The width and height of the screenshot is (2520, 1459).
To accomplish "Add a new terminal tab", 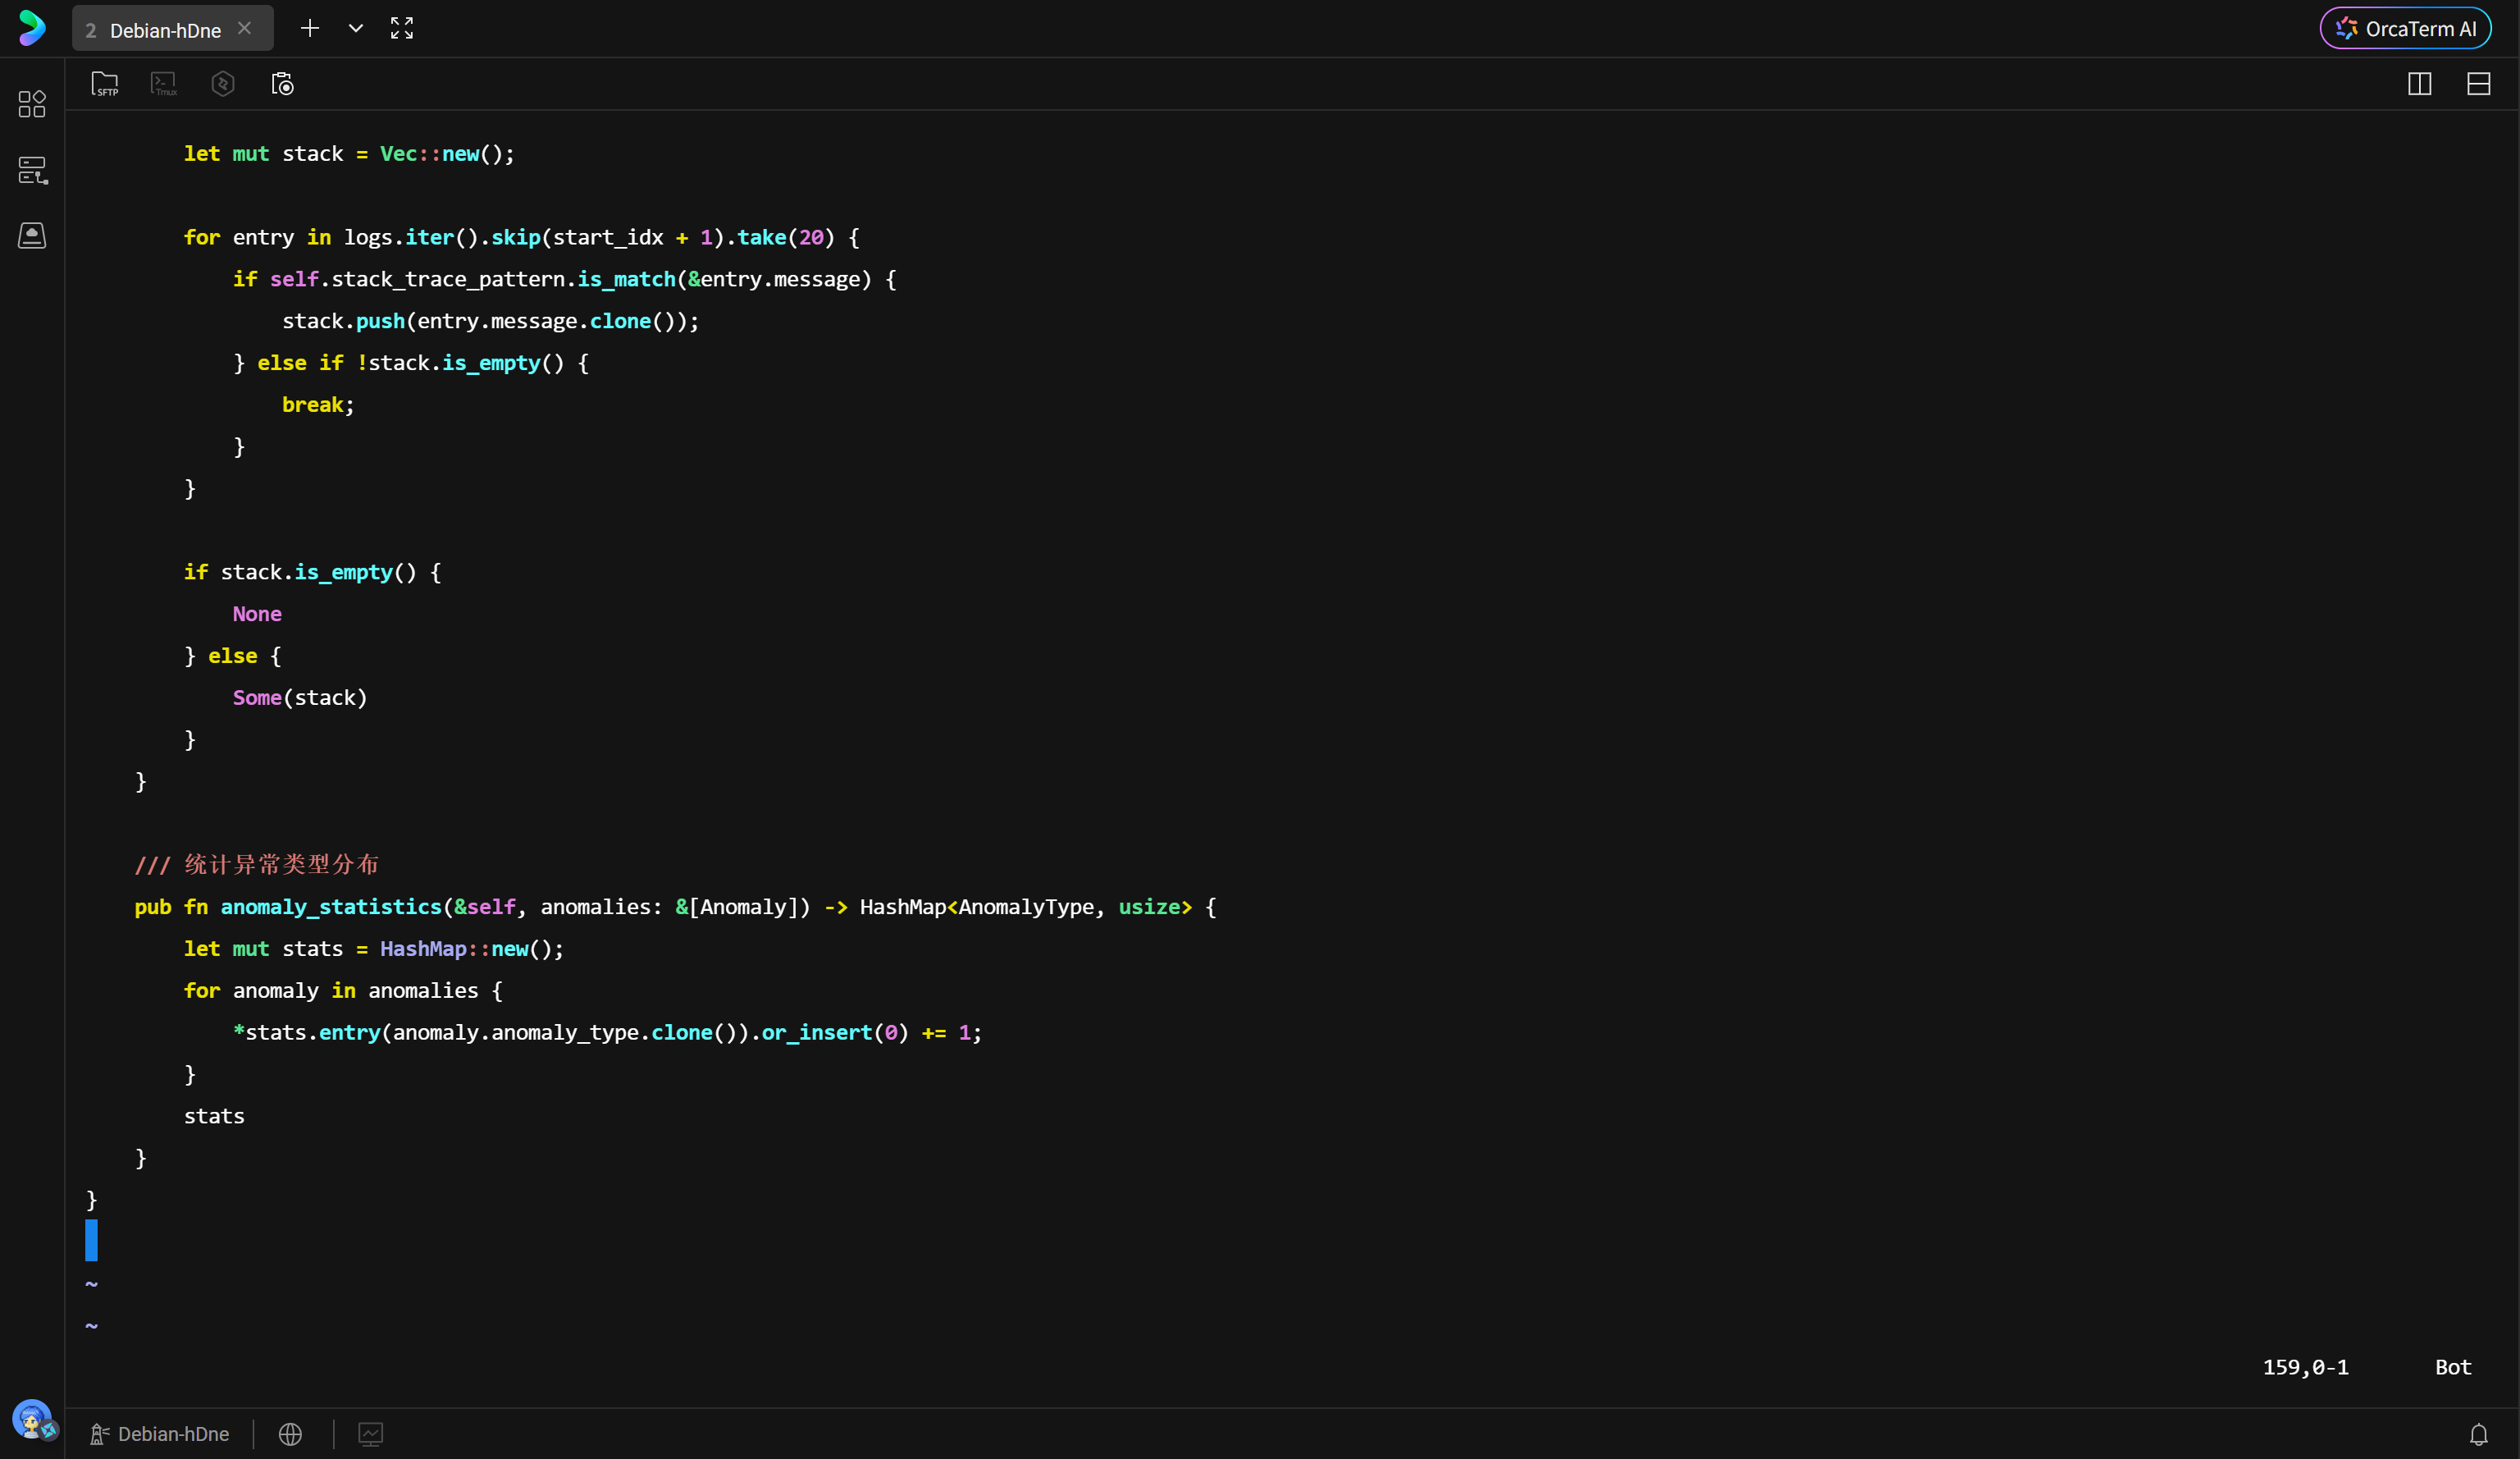I will pyautogui.click(x=310, y=29).
